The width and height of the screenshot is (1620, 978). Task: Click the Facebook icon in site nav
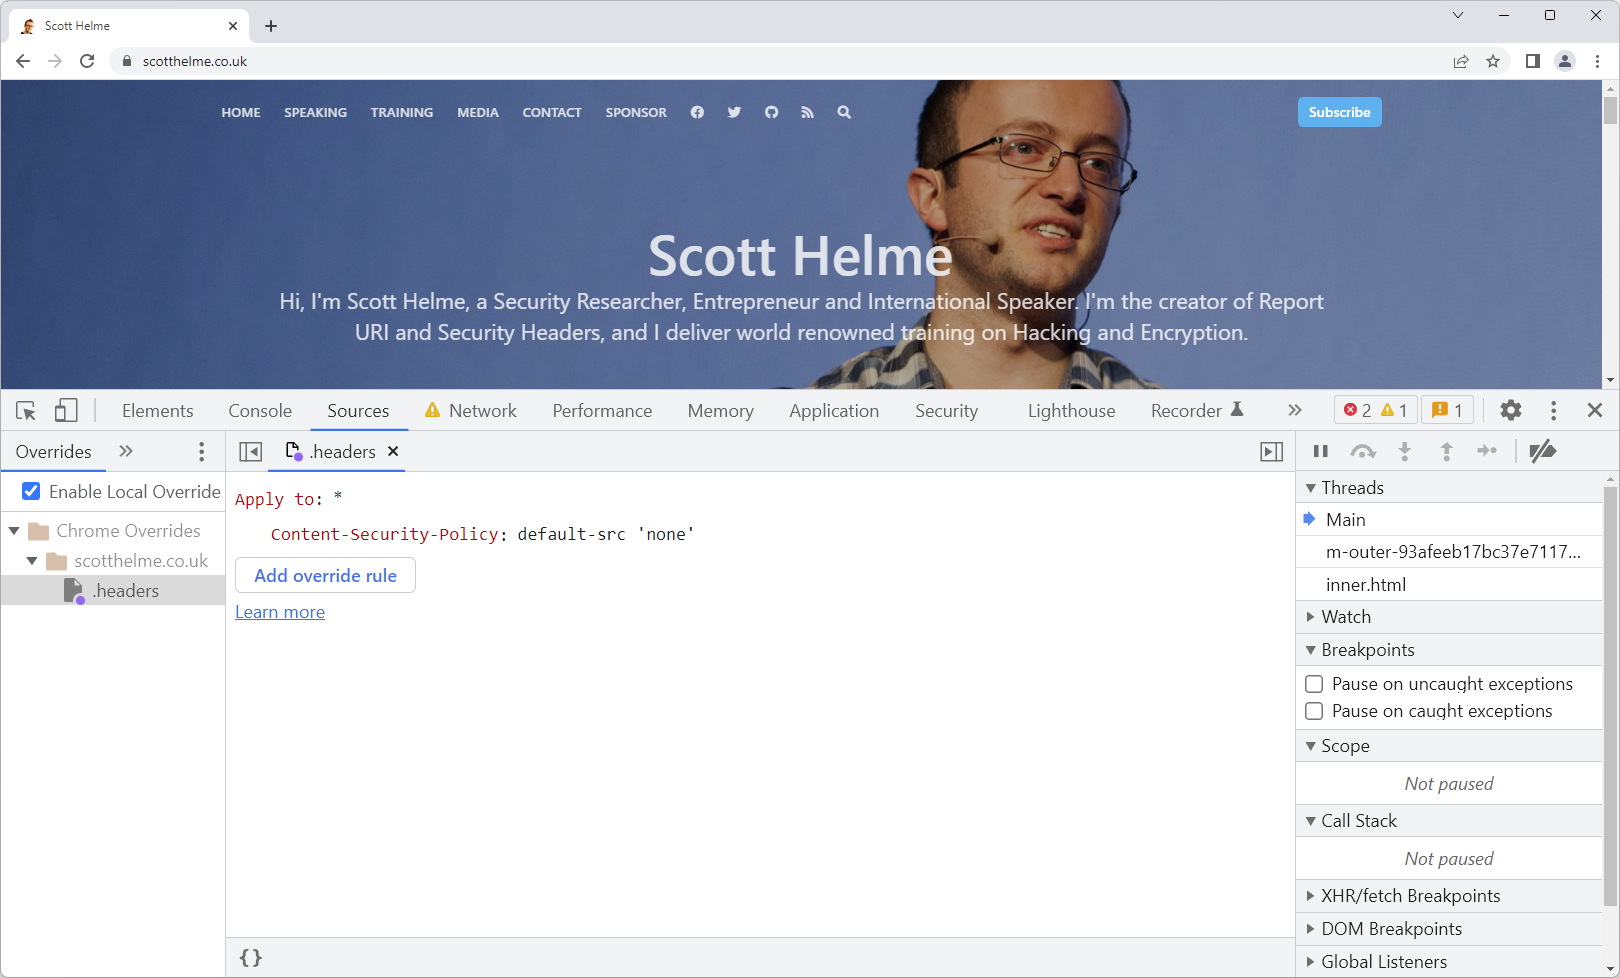point(697,112)
